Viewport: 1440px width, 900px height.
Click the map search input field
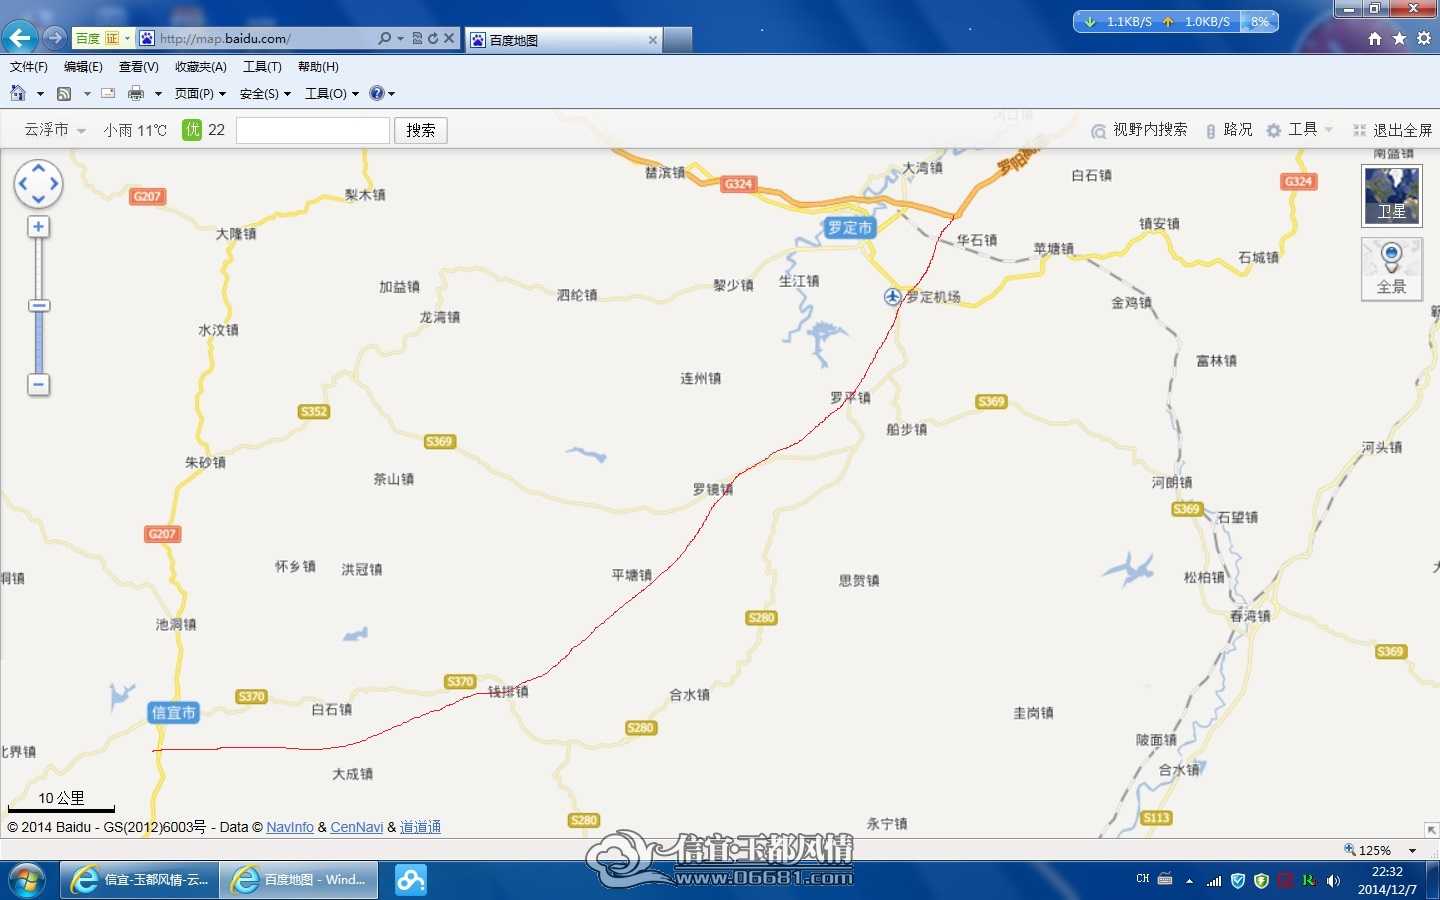coord(313,130)
